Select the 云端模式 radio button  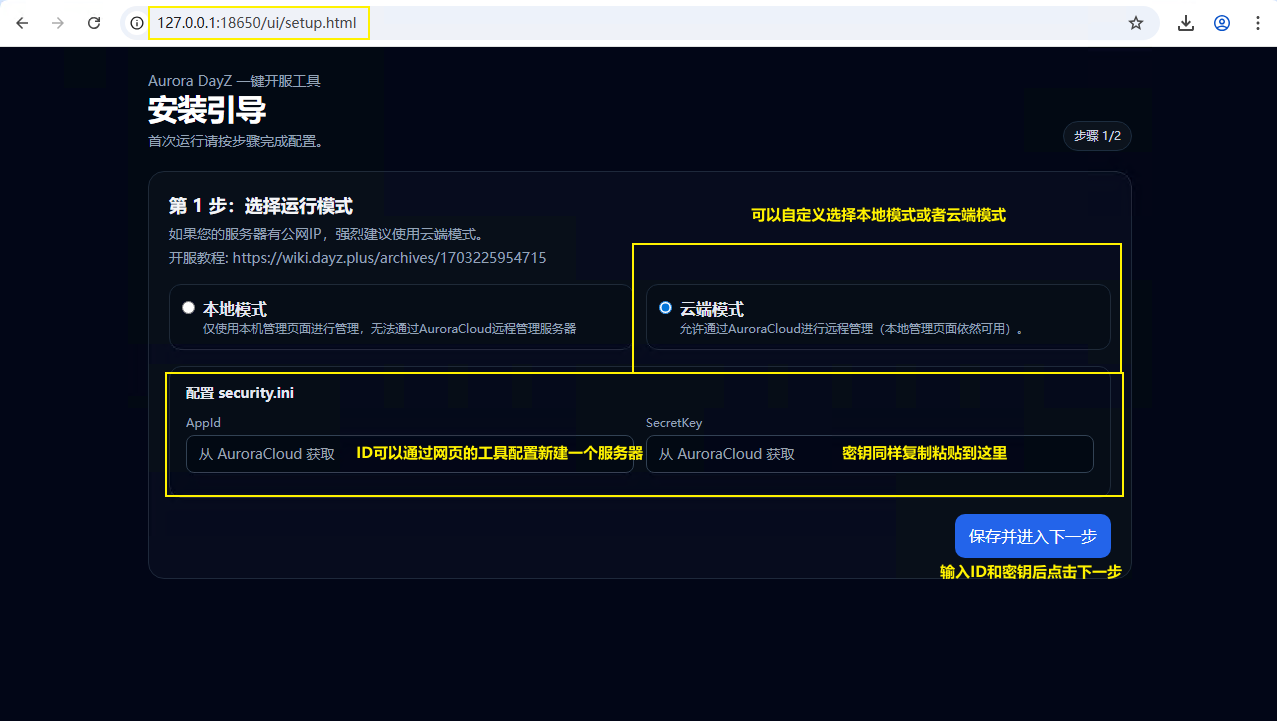click(x=666, y=308)
